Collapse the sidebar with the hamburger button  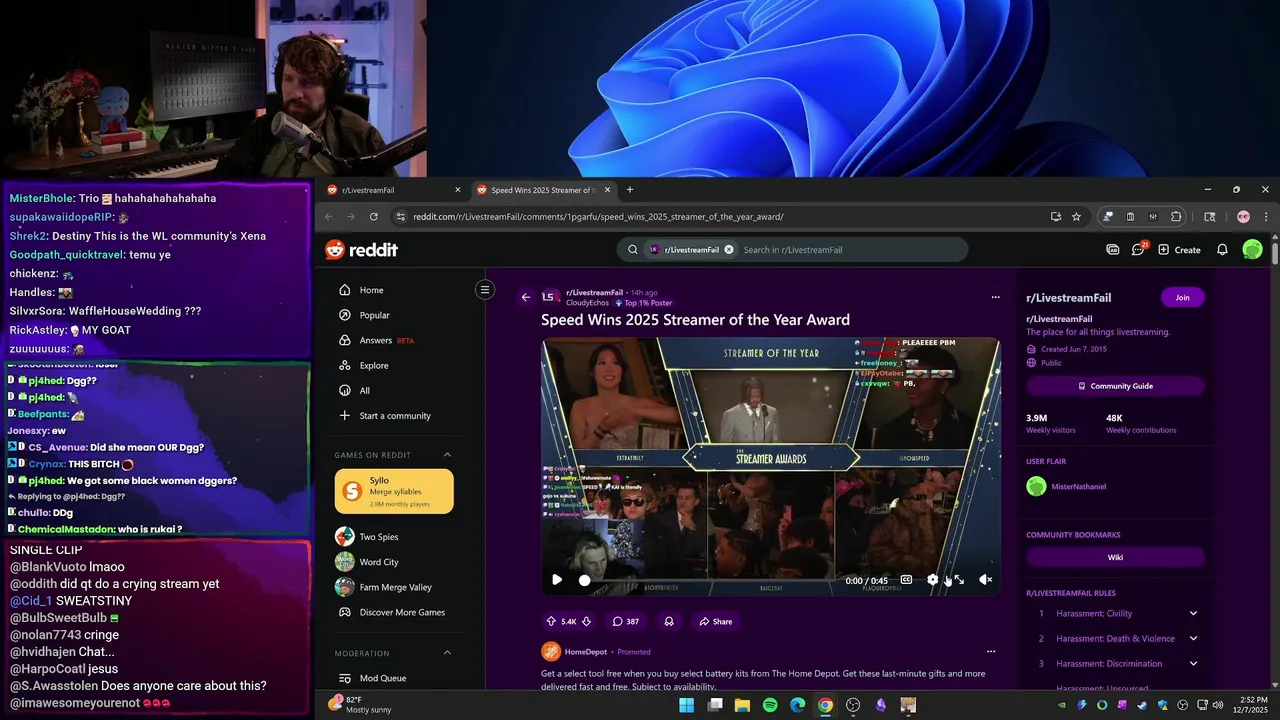click(x=485, y=290)
